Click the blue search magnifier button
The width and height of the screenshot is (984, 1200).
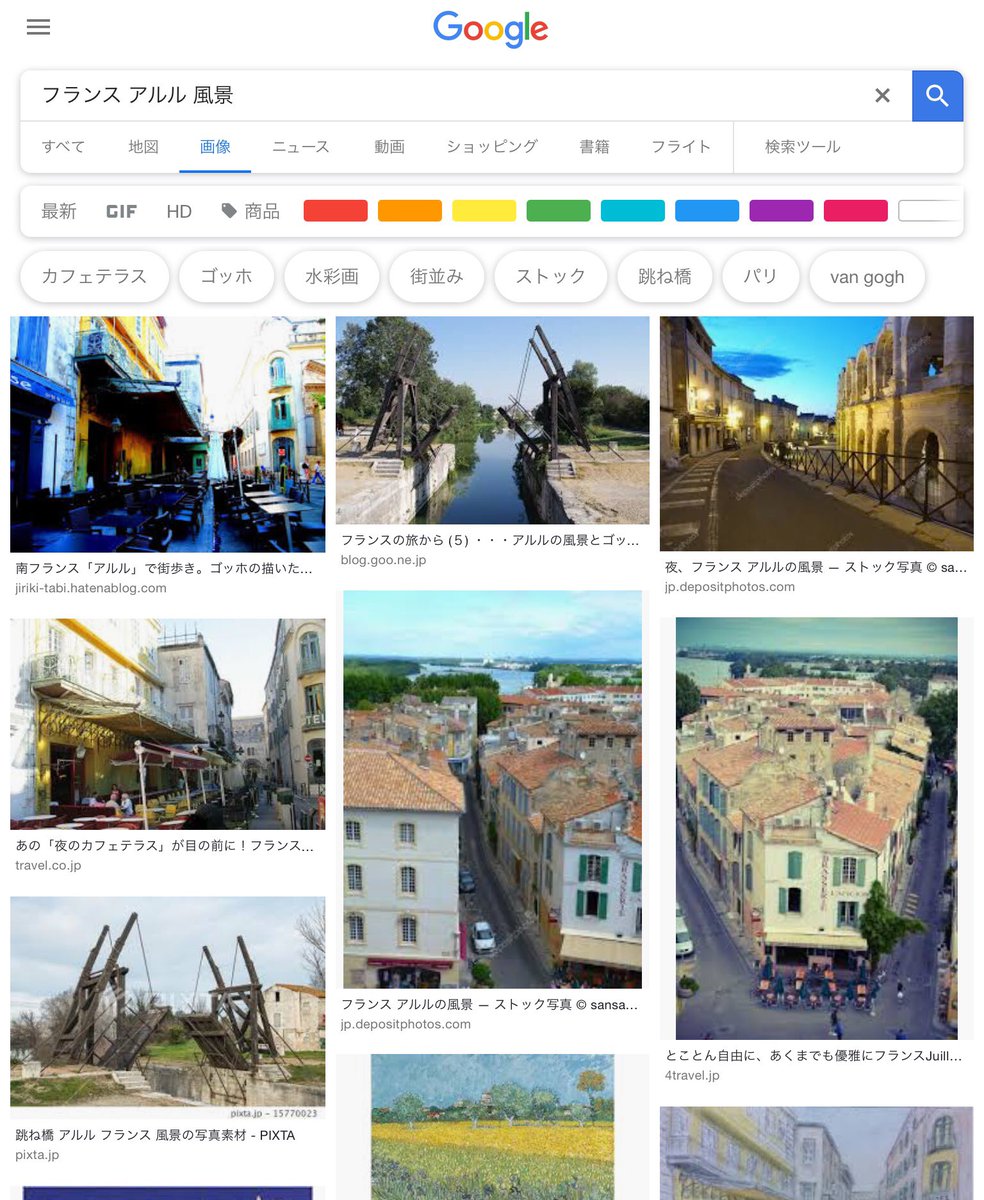click(937, 95)
